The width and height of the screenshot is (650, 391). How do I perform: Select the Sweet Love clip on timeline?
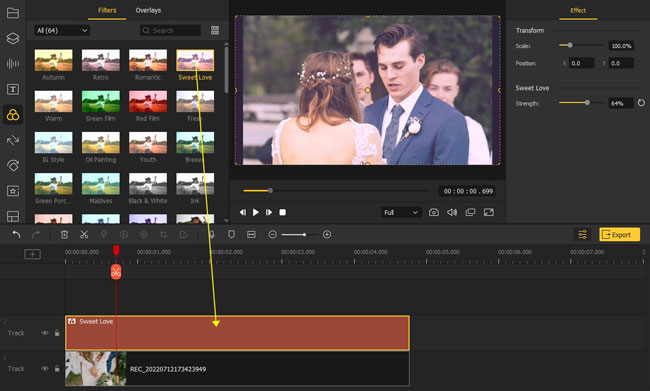pos(237,333)
